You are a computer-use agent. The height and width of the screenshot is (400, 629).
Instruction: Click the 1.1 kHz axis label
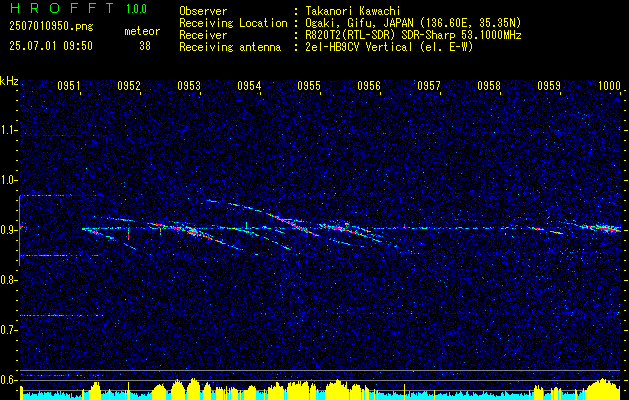click(x=9, y=130)
